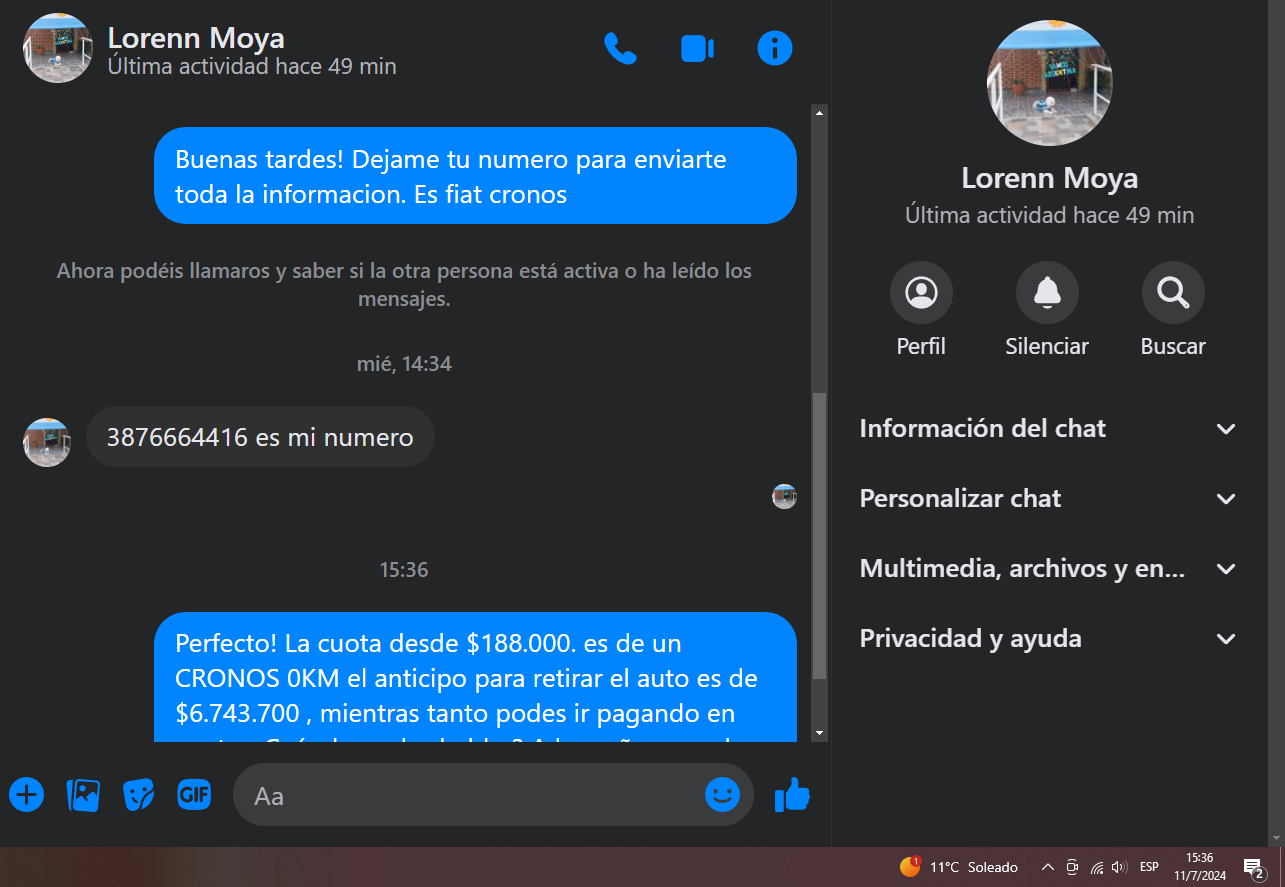Image resolution: width=1285 pixels, height=887 pixels.
Task: Attach a photo using the image icon
Action: pyautogui.click(x=83, y=795)
